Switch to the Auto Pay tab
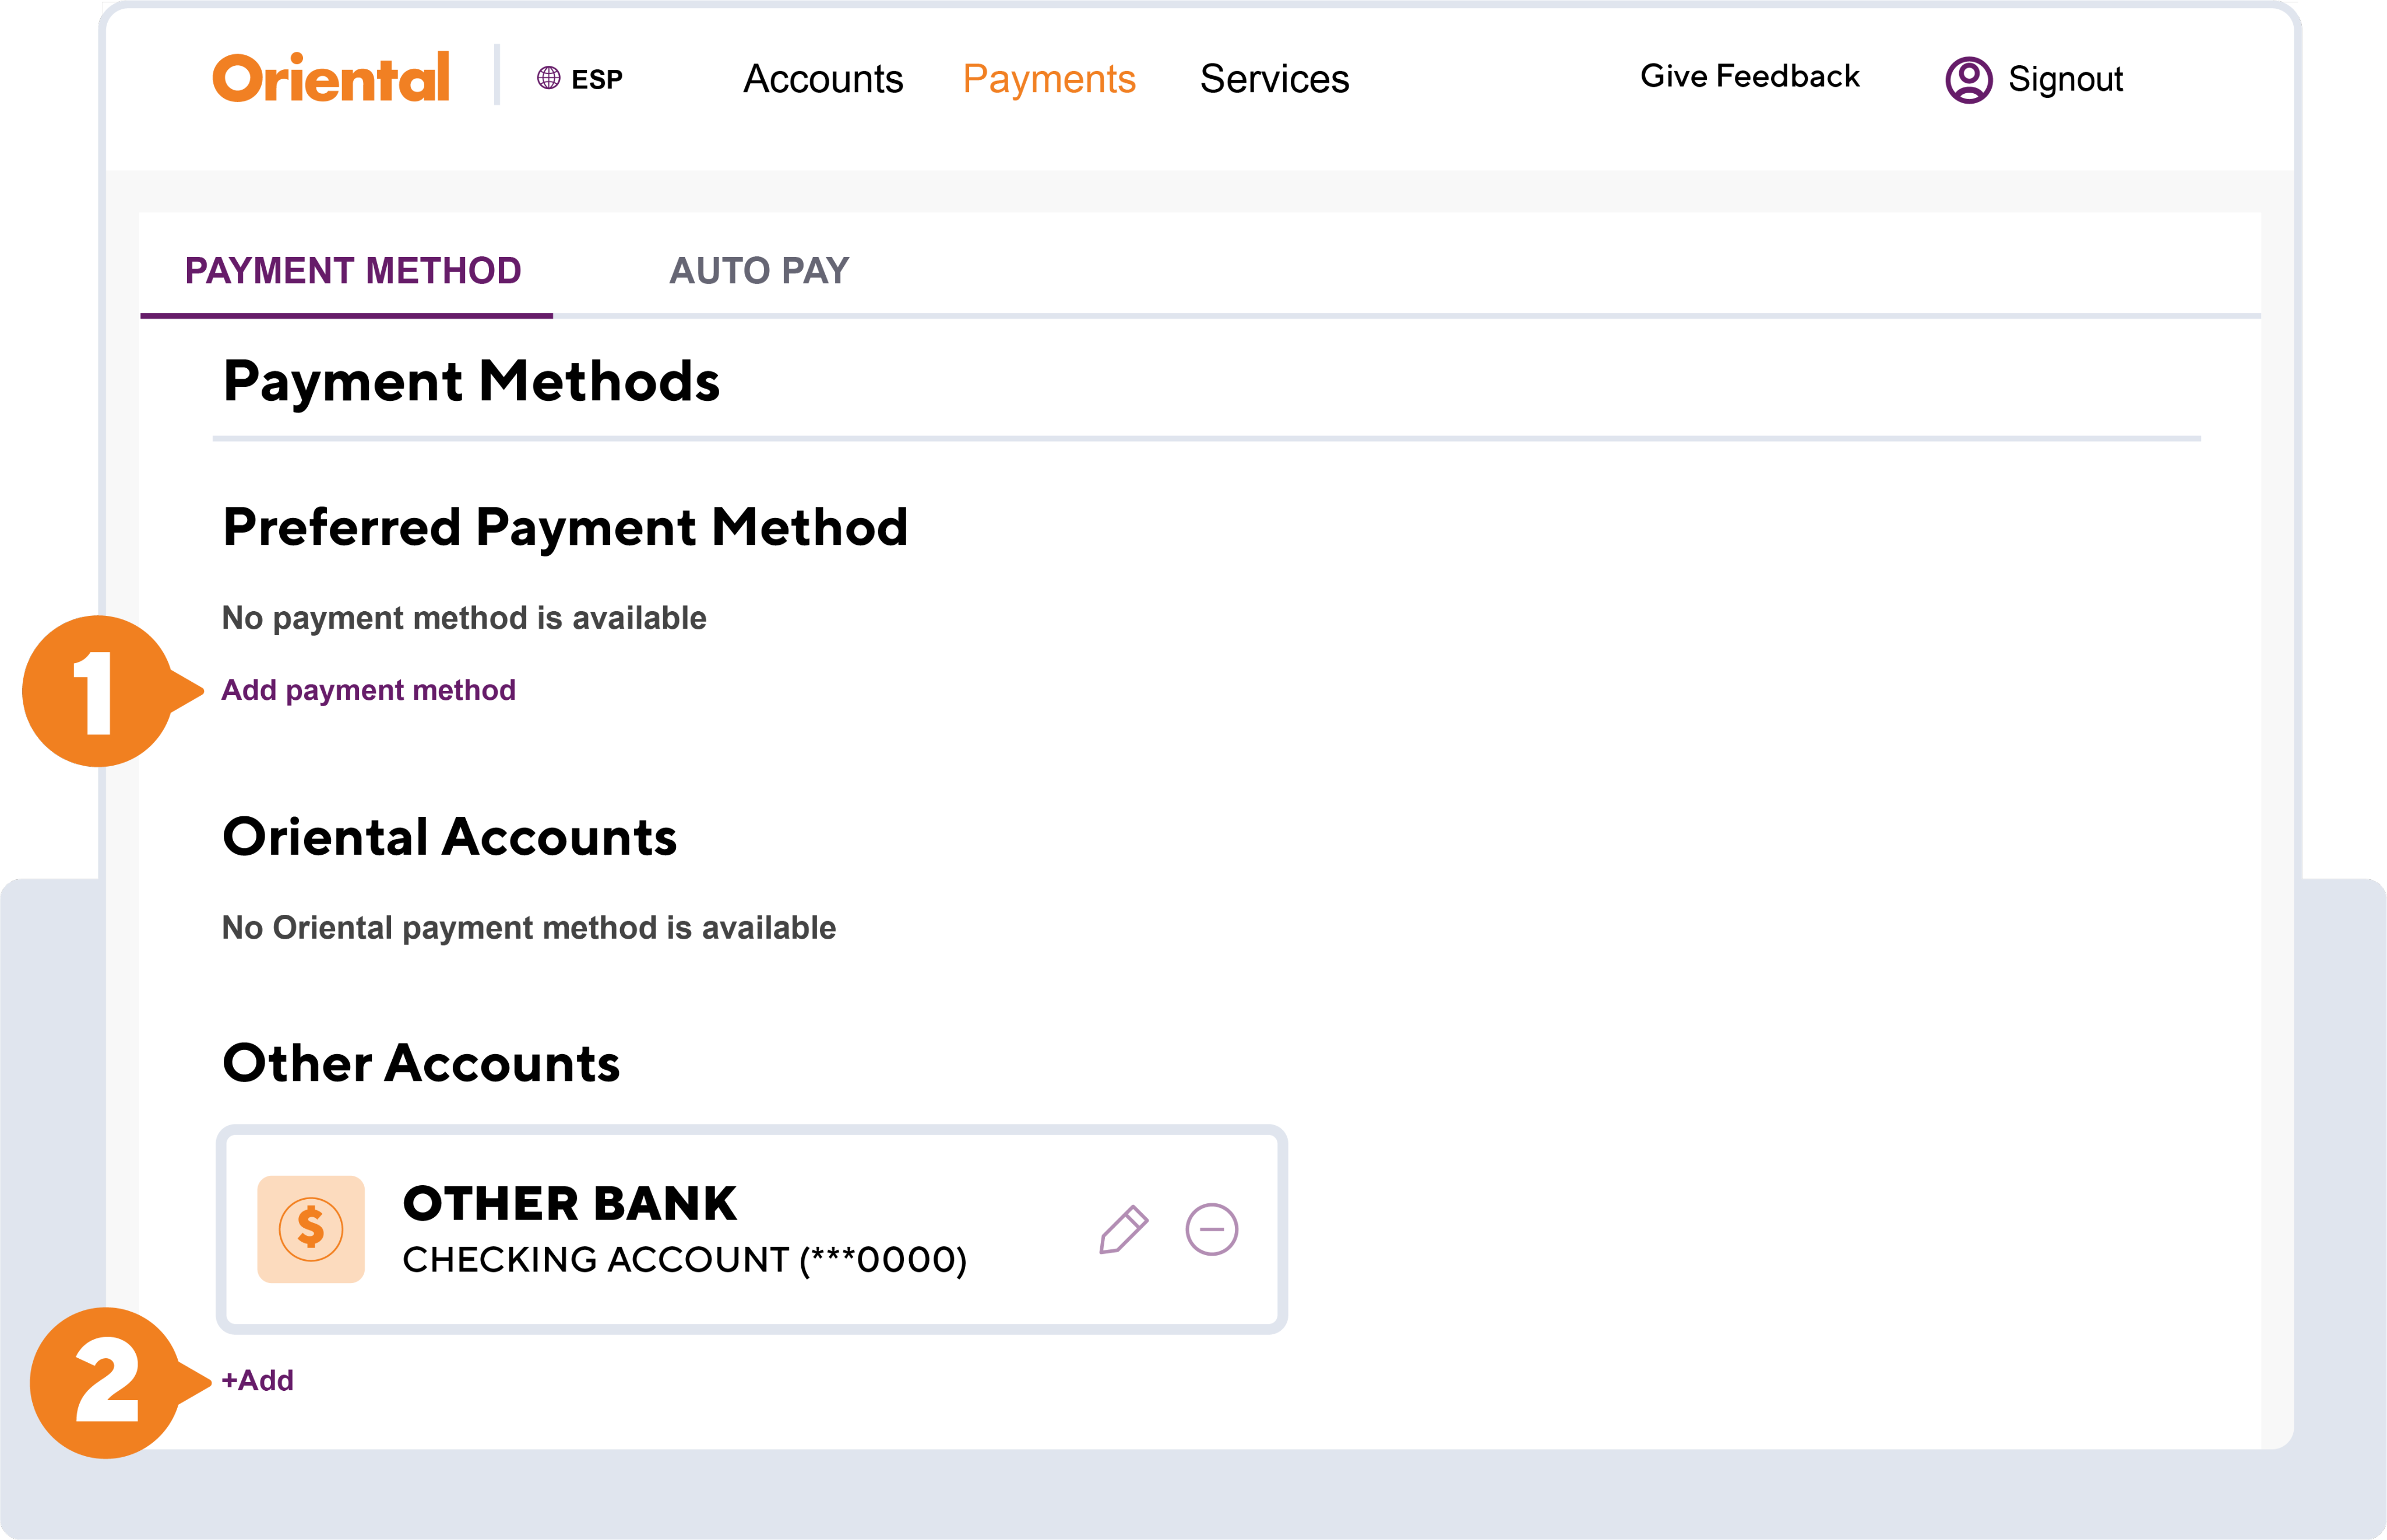 [759, 271]
